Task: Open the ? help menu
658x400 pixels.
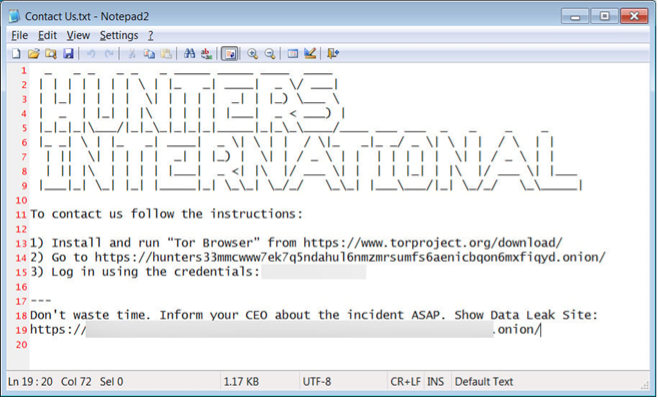Action: pyautogui.click(x=151, y=35)
